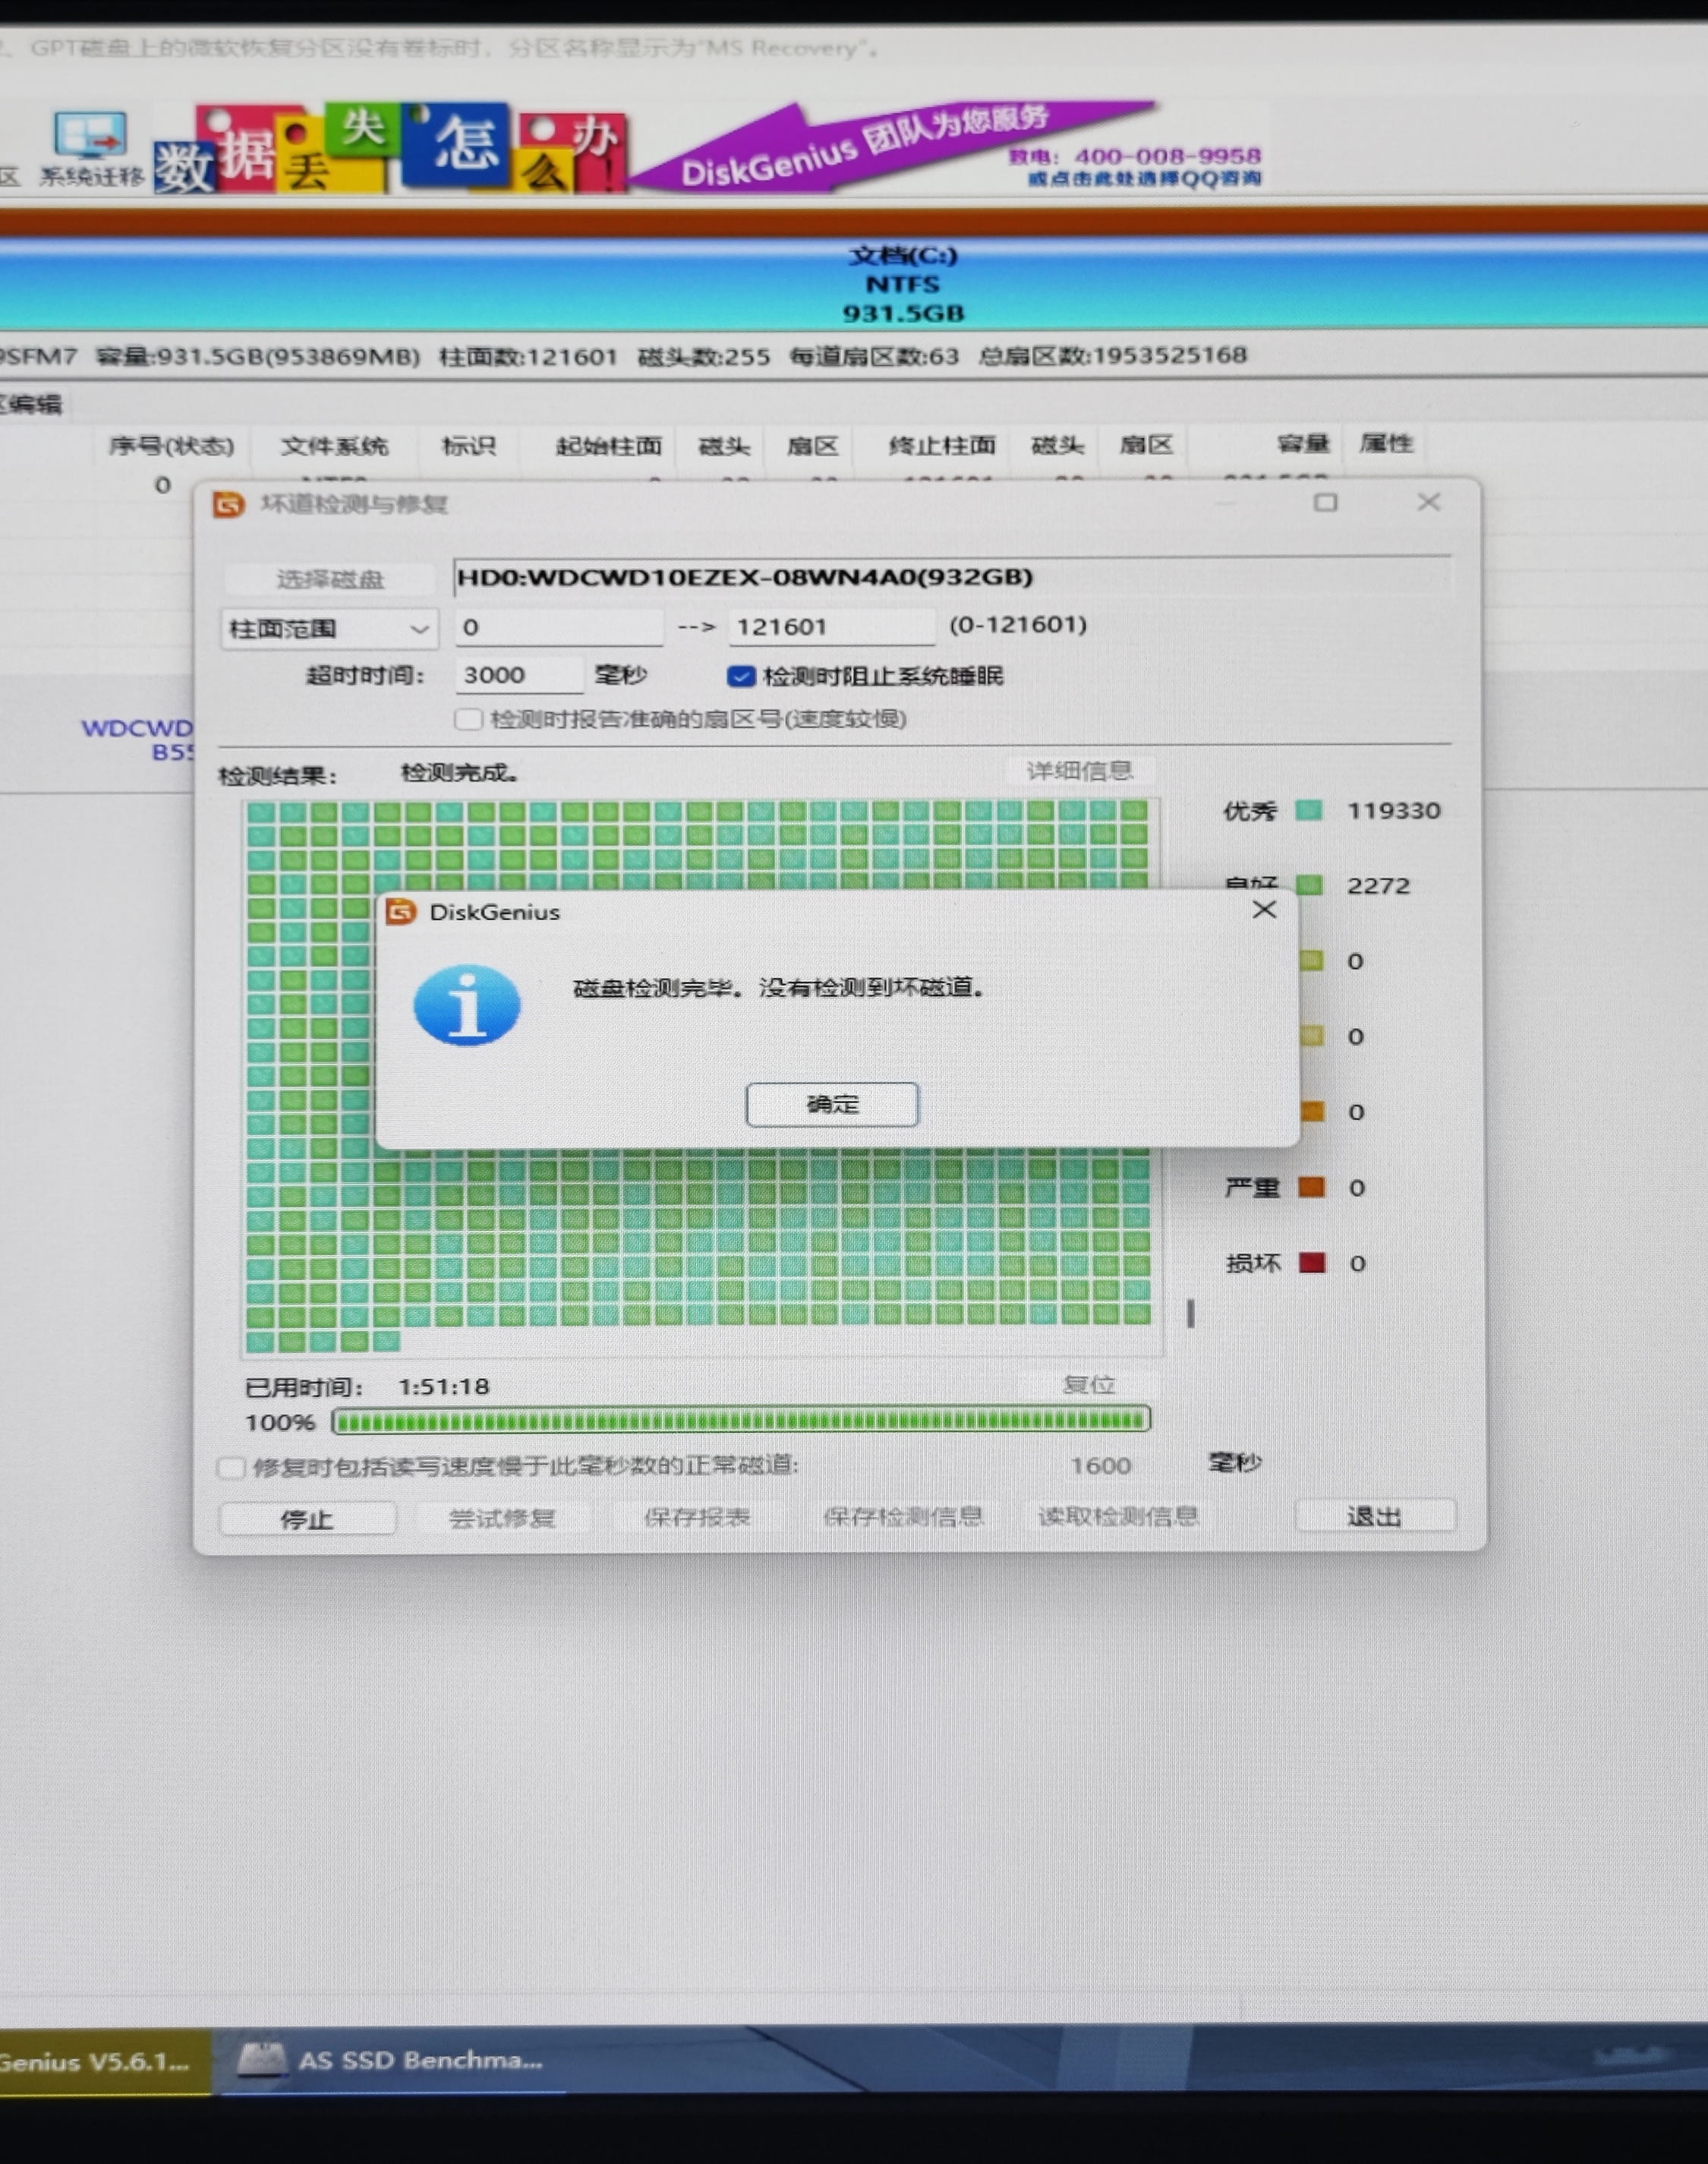
Task: Click the 读取检测信息 button
Action: point(1118,1516)
